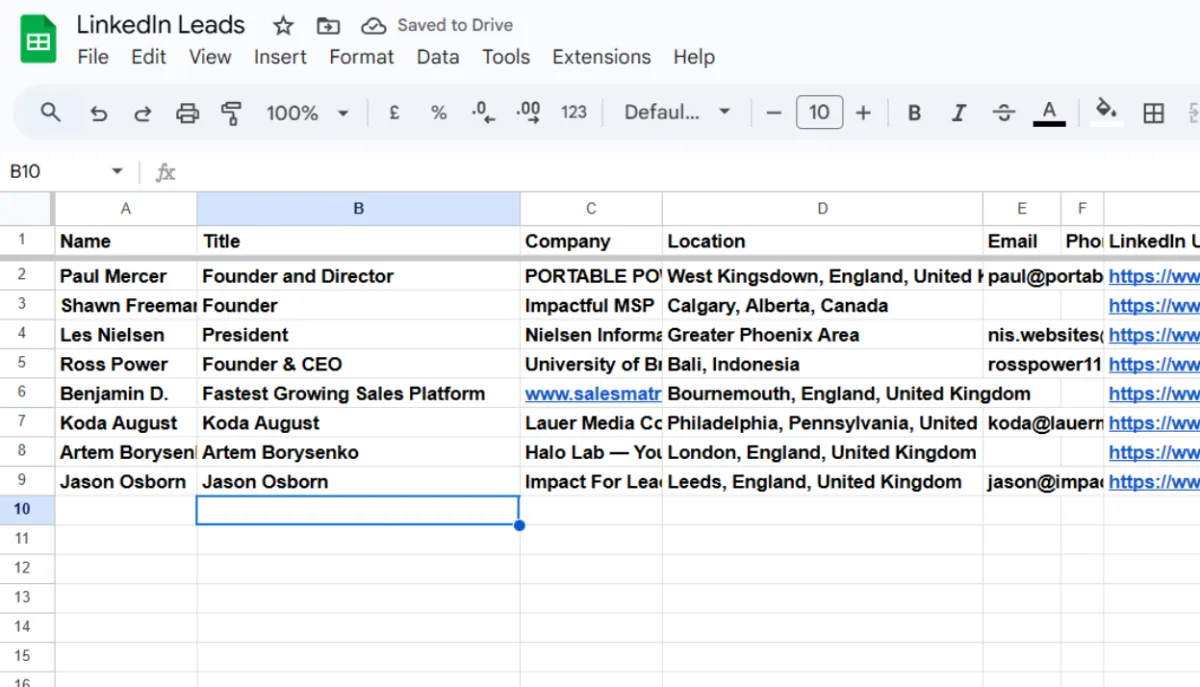Toggle bold formatting

coord(914,113)
